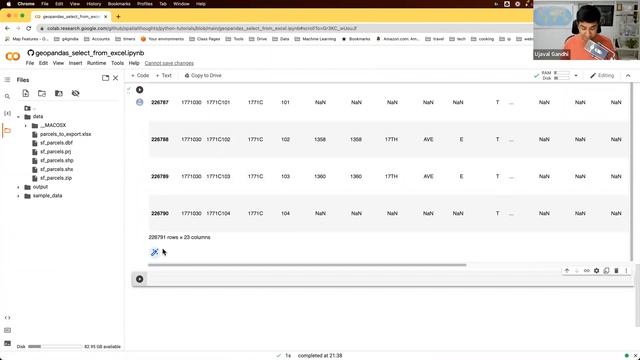The height and width of the screenshot is (360, 640).
Task: Collapse the header with chevron up
Action: point(628,76)
